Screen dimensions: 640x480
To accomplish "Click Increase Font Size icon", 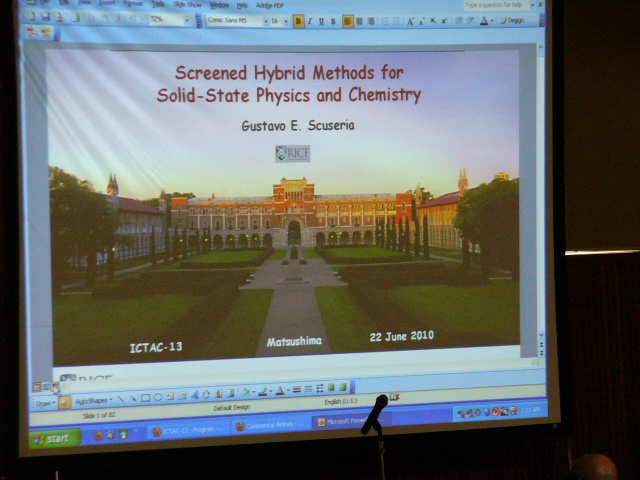I will [410, 21].
